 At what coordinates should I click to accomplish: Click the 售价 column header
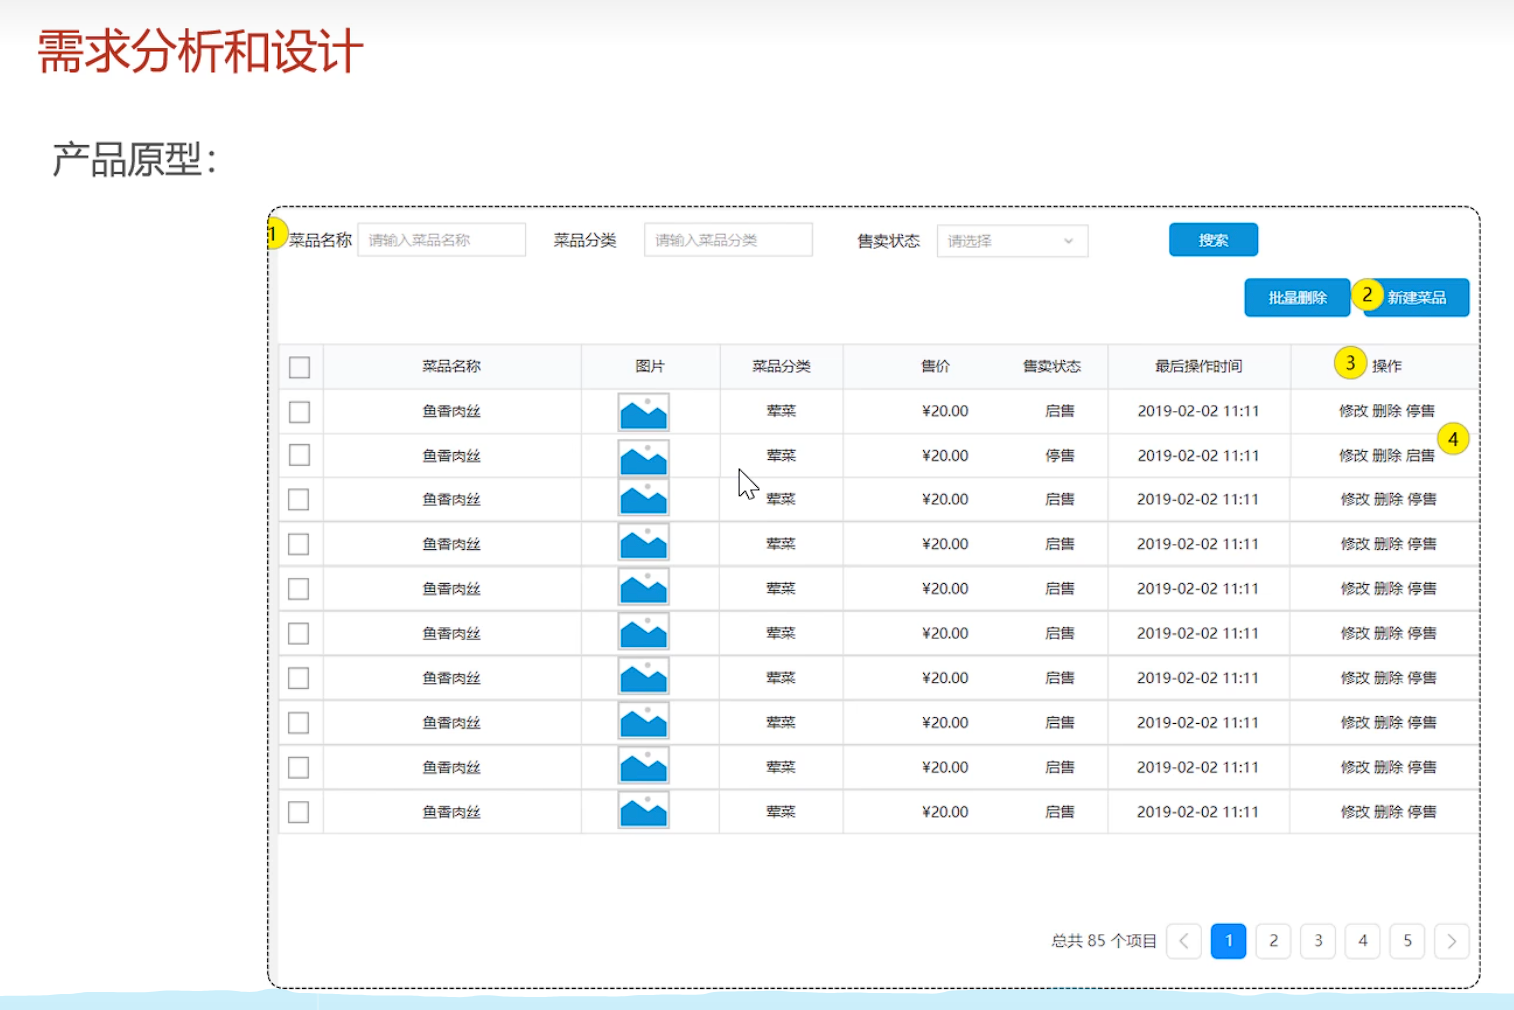click(936, 366)
